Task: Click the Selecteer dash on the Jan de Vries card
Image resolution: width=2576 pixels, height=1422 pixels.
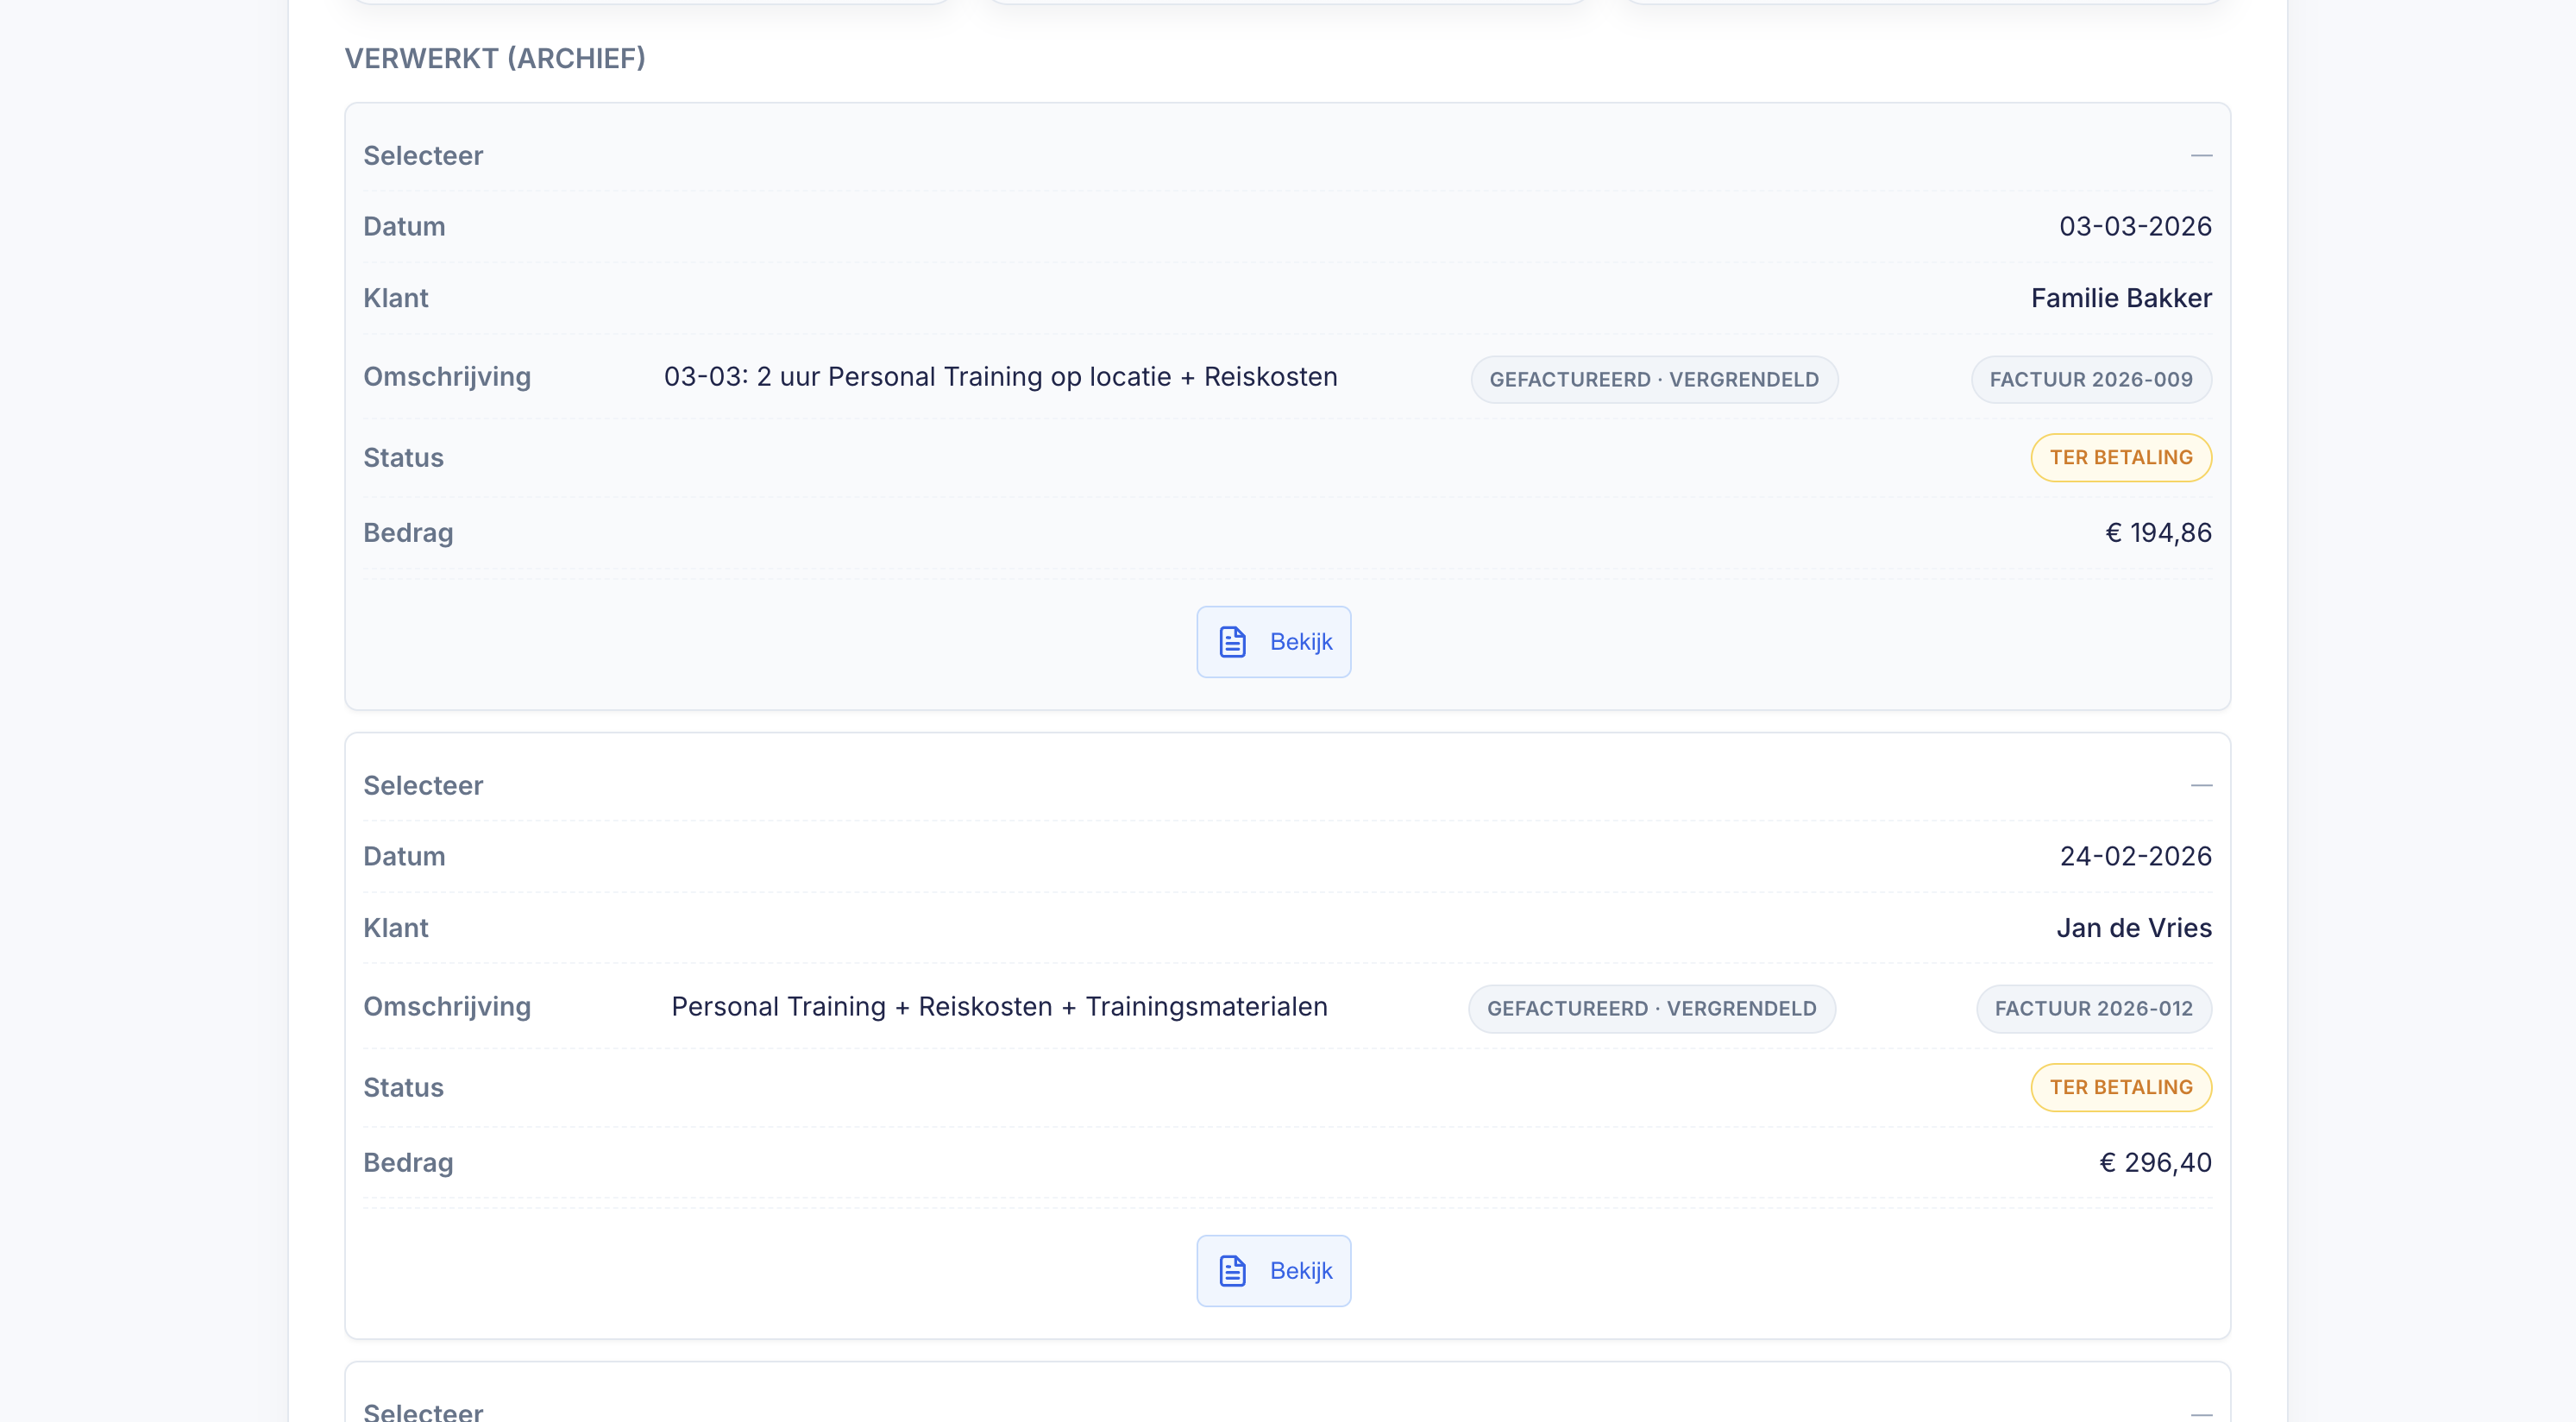Action: [2200, 786]
